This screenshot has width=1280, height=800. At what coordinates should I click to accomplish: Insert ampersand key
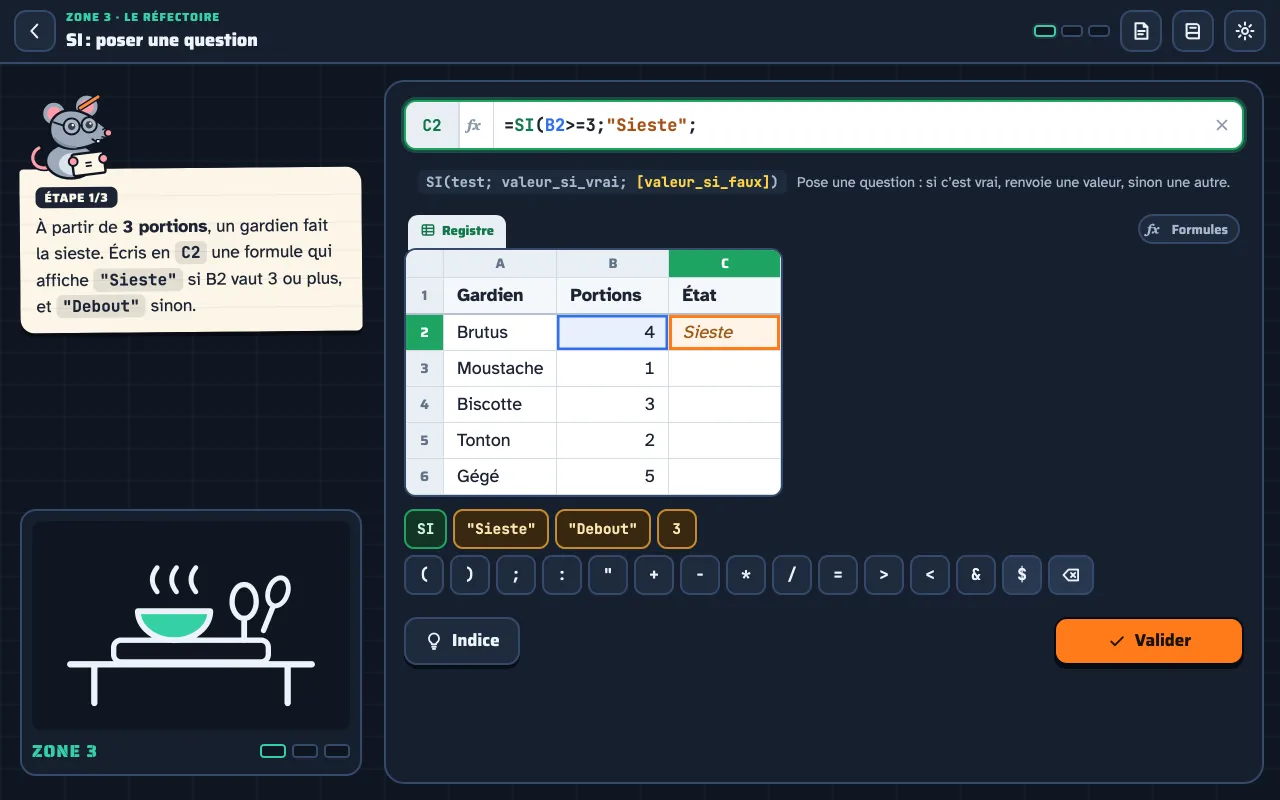click(976, 575)
